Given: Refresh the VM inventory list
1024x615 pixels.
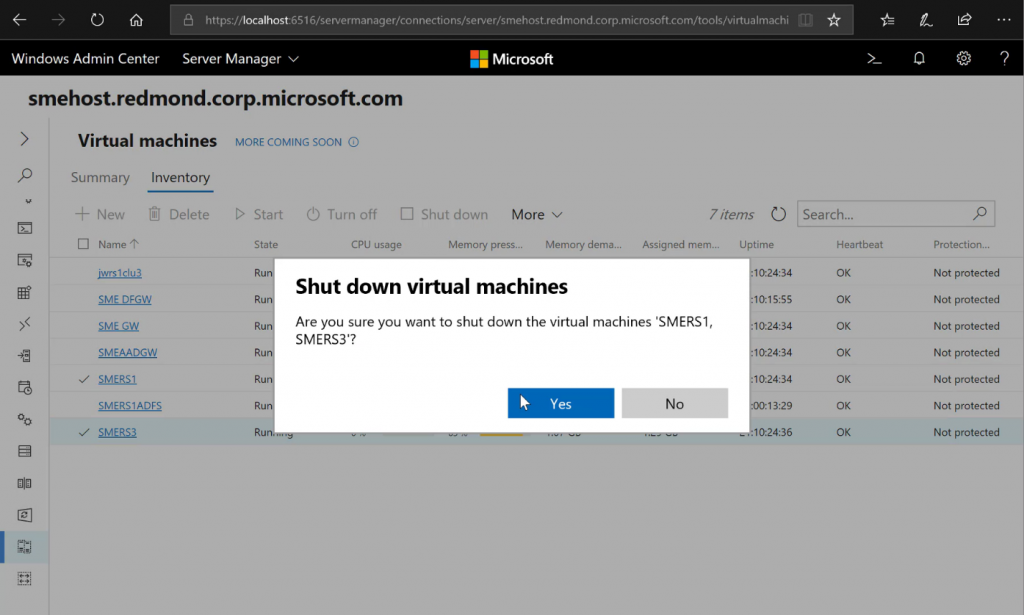Looking at the screenshot, I should point(778,213).
